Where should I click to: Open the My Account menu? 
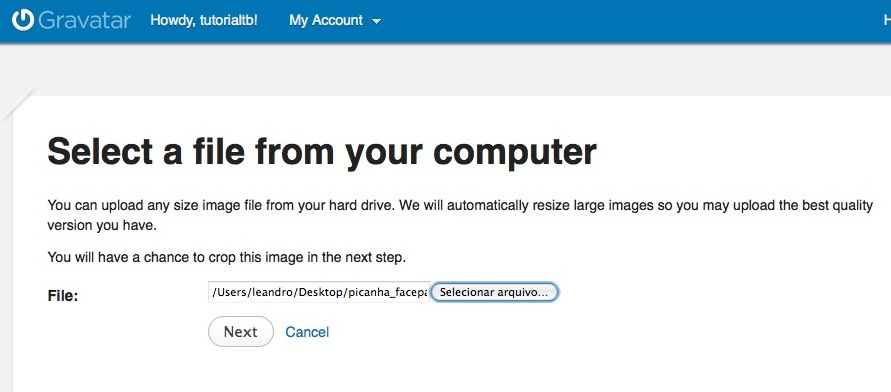point(334,20)
